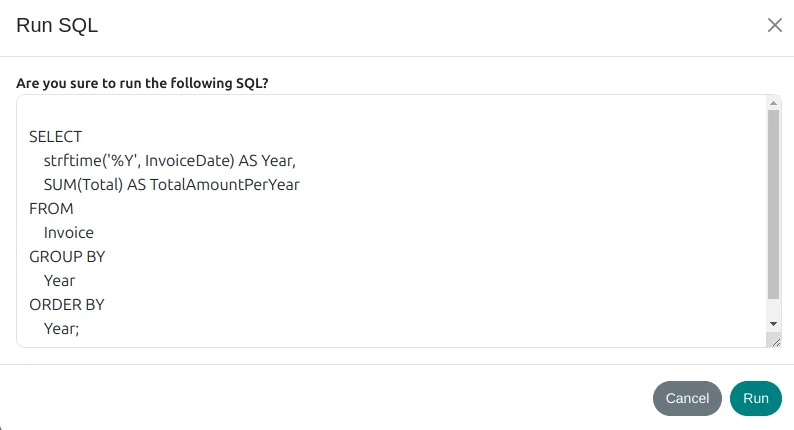
Task: Close the Run SQL dialog
Action: click(x=774, y=25)
